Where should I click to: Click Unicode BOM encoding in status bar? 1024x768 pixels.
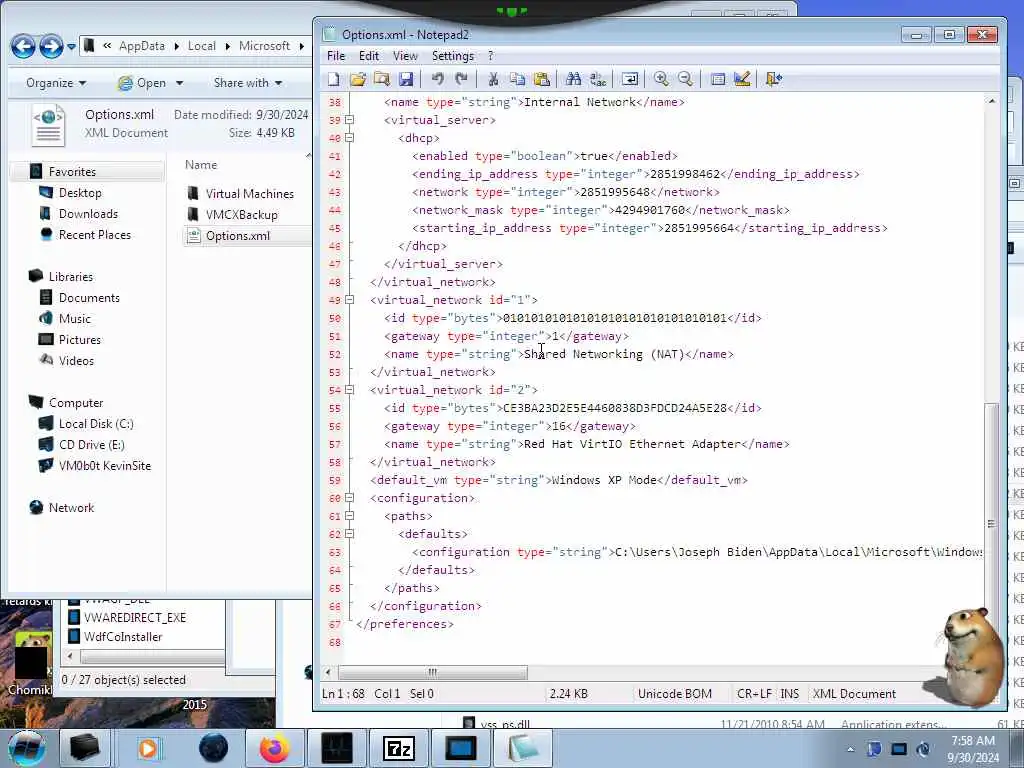pyautogui.click(x=675, y=694)
